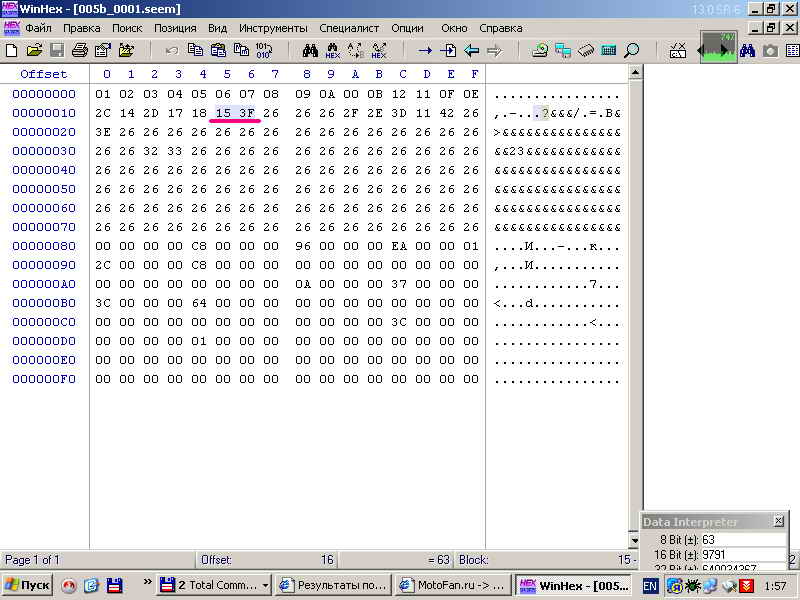Open Find Text with the black binoculars
This screenshot has width=800, height=600.
[x=310, y=50]
